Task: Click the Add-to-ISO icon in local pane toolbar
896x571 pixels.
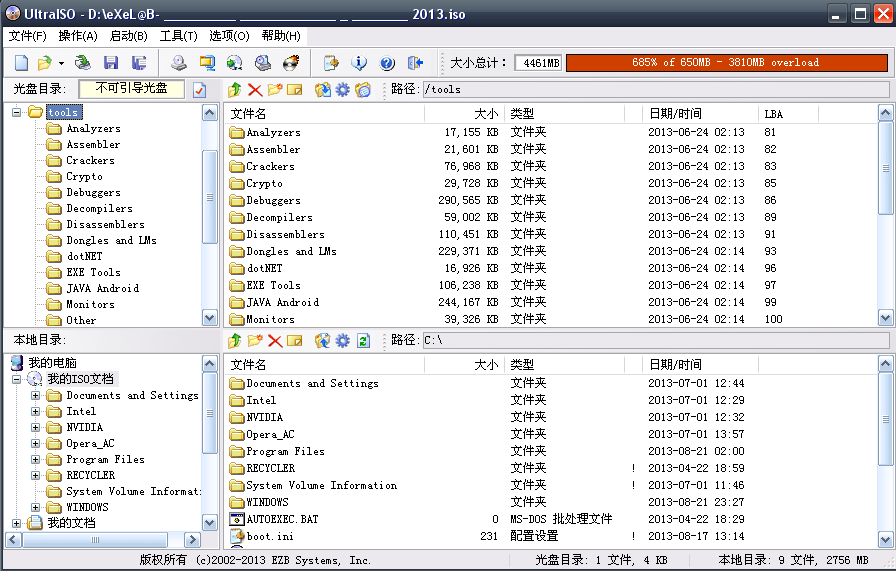Action: 322,341
